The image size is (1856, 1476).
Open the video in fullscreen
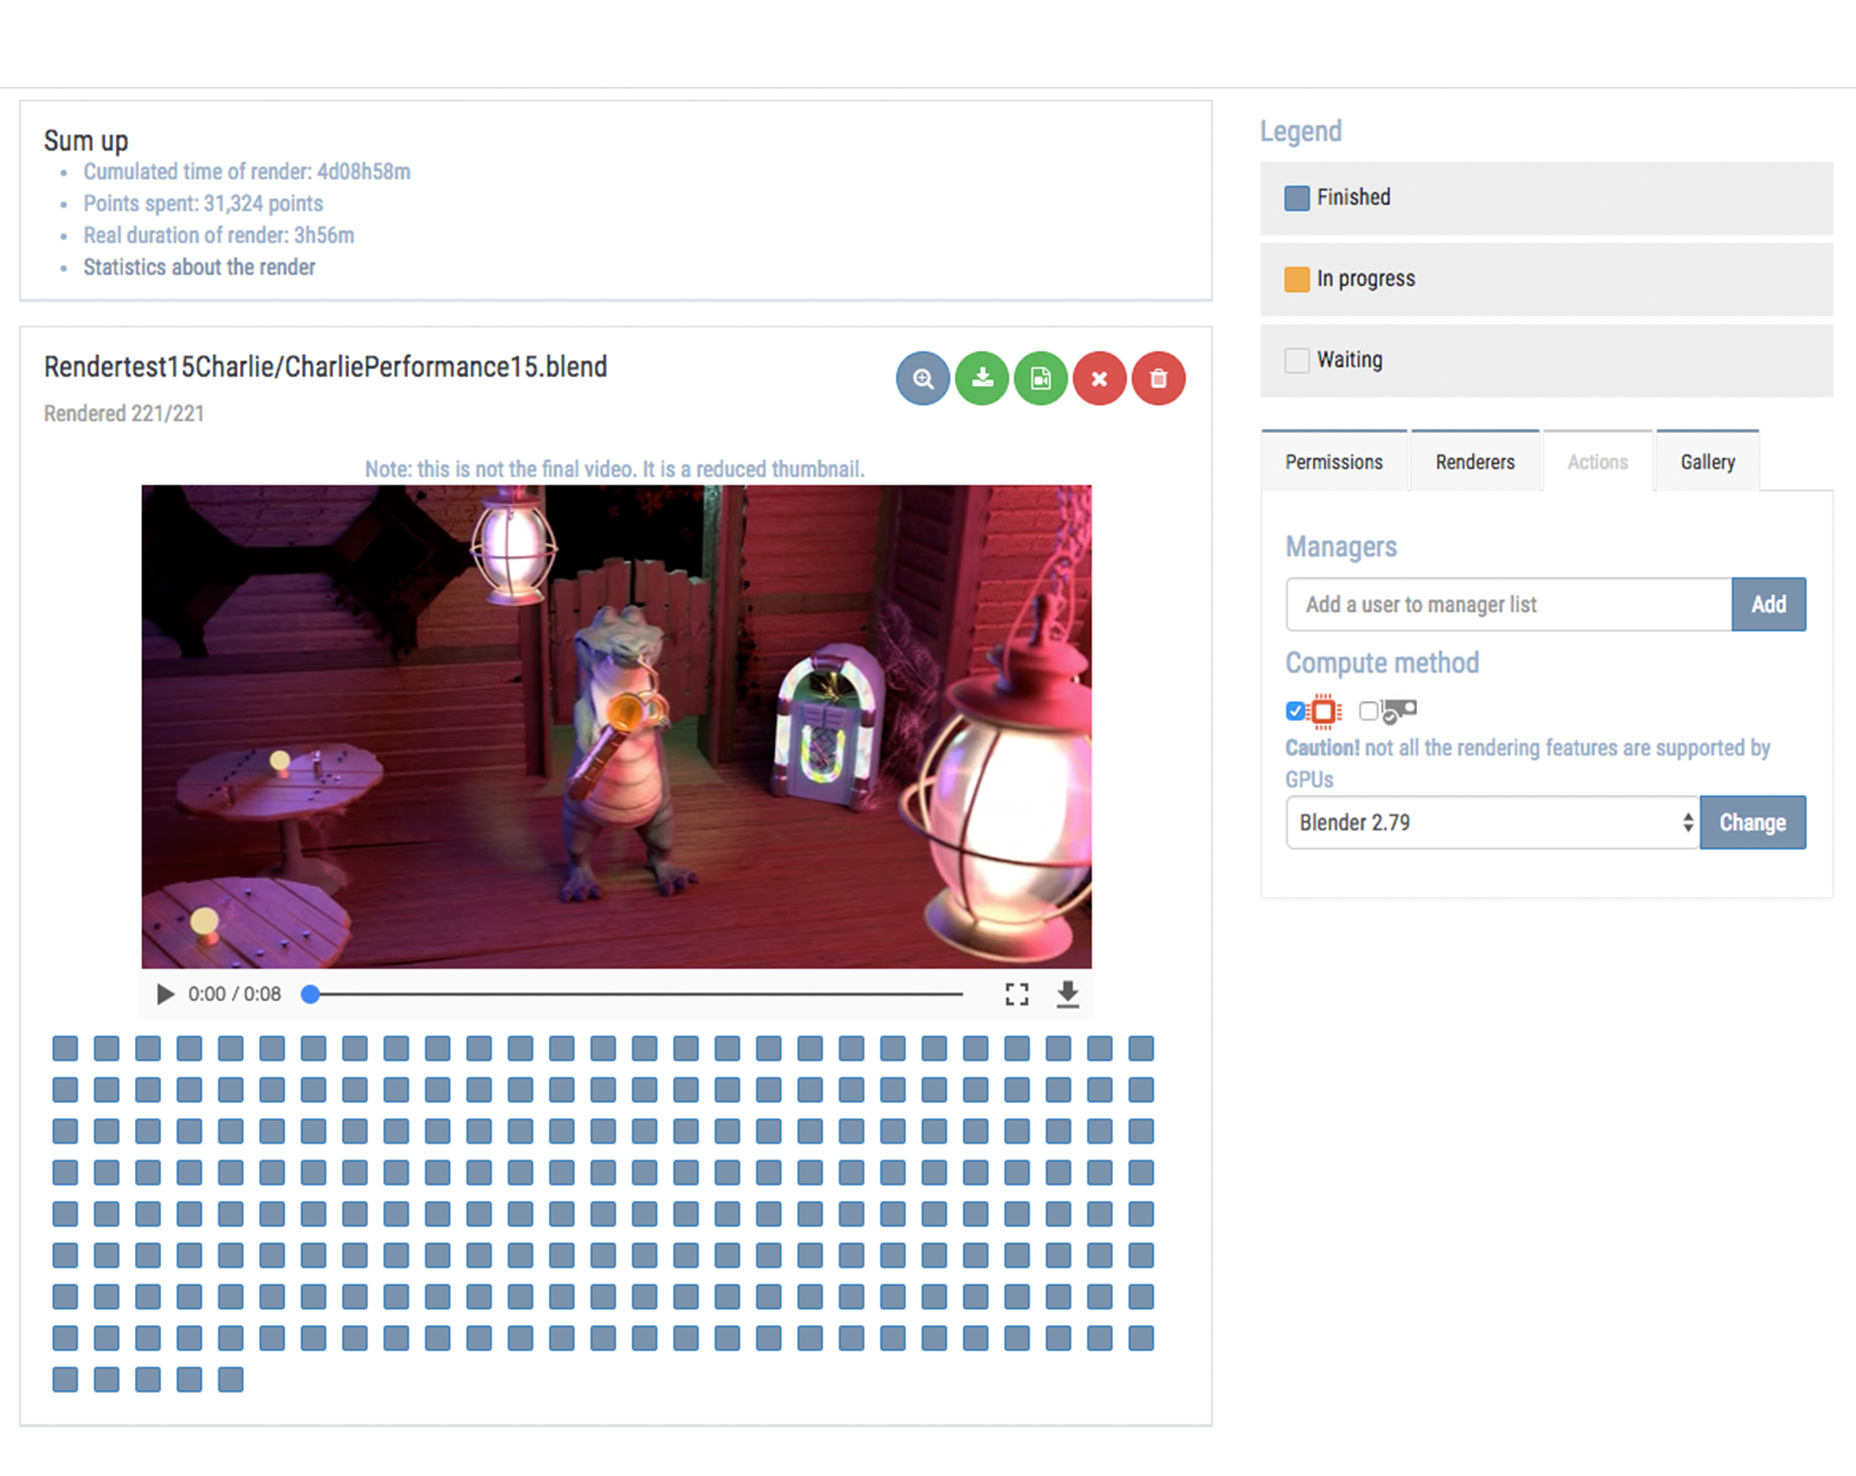pyautogui.click(x=1016, y=994)
